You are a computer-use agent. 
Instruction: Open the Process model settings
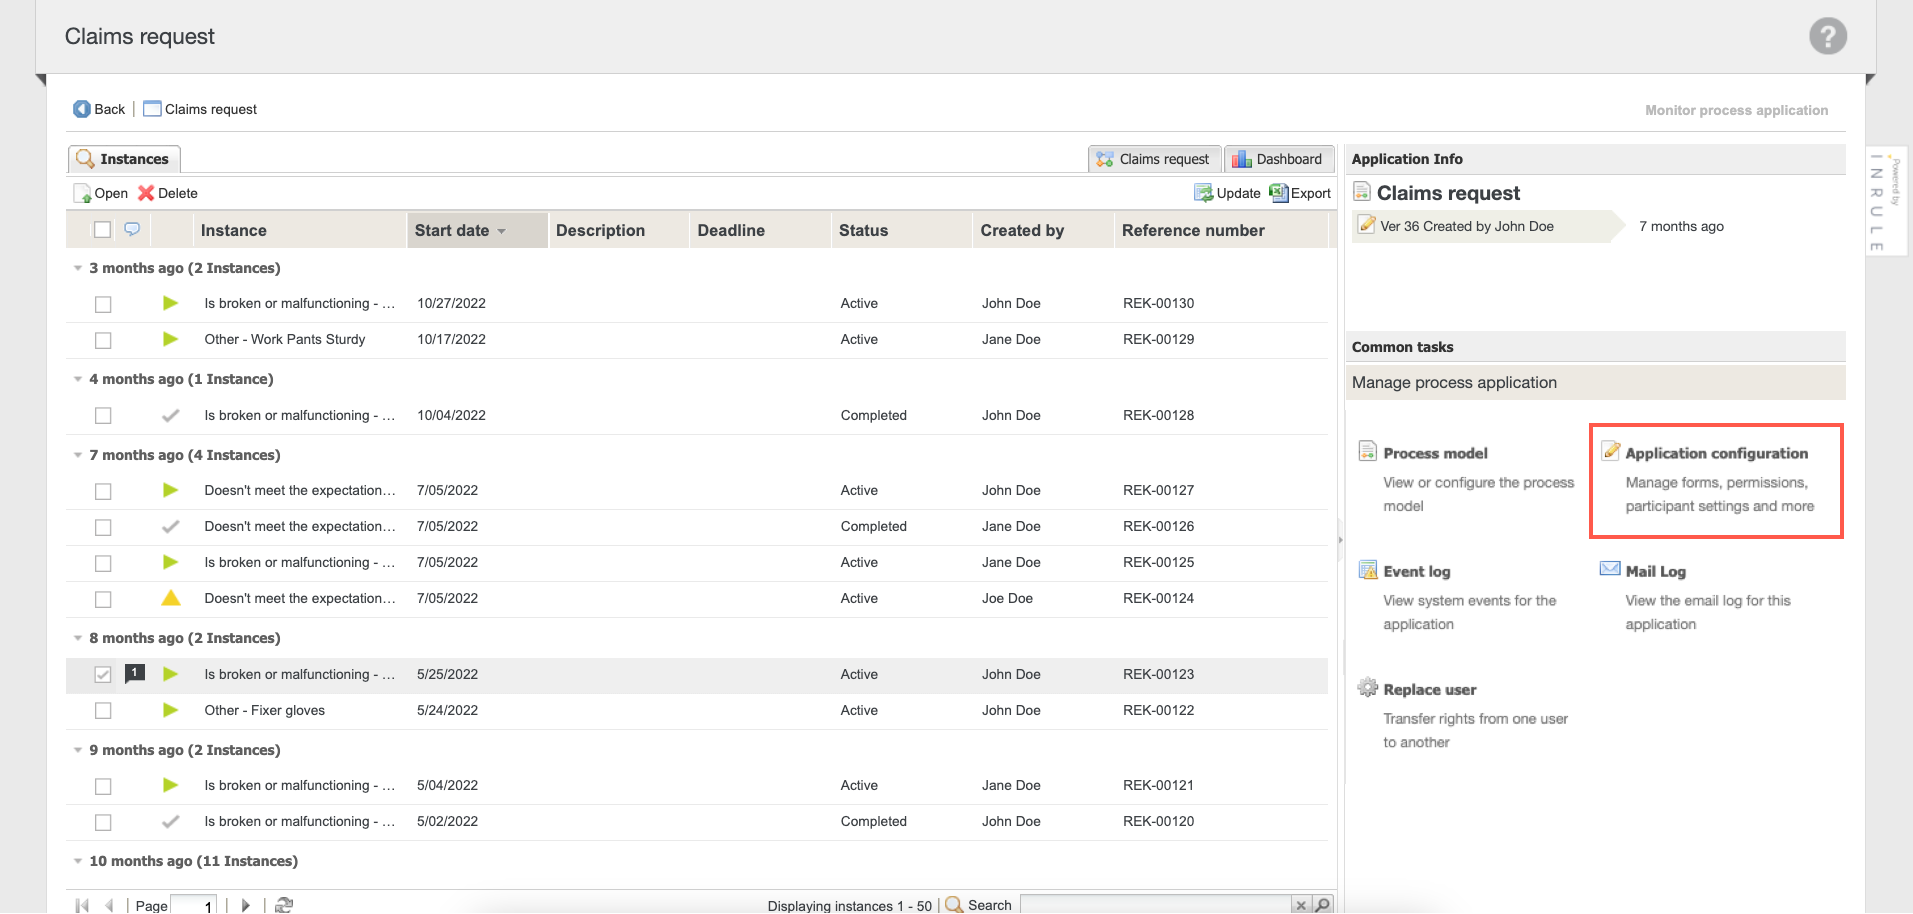pos(1435,452)
